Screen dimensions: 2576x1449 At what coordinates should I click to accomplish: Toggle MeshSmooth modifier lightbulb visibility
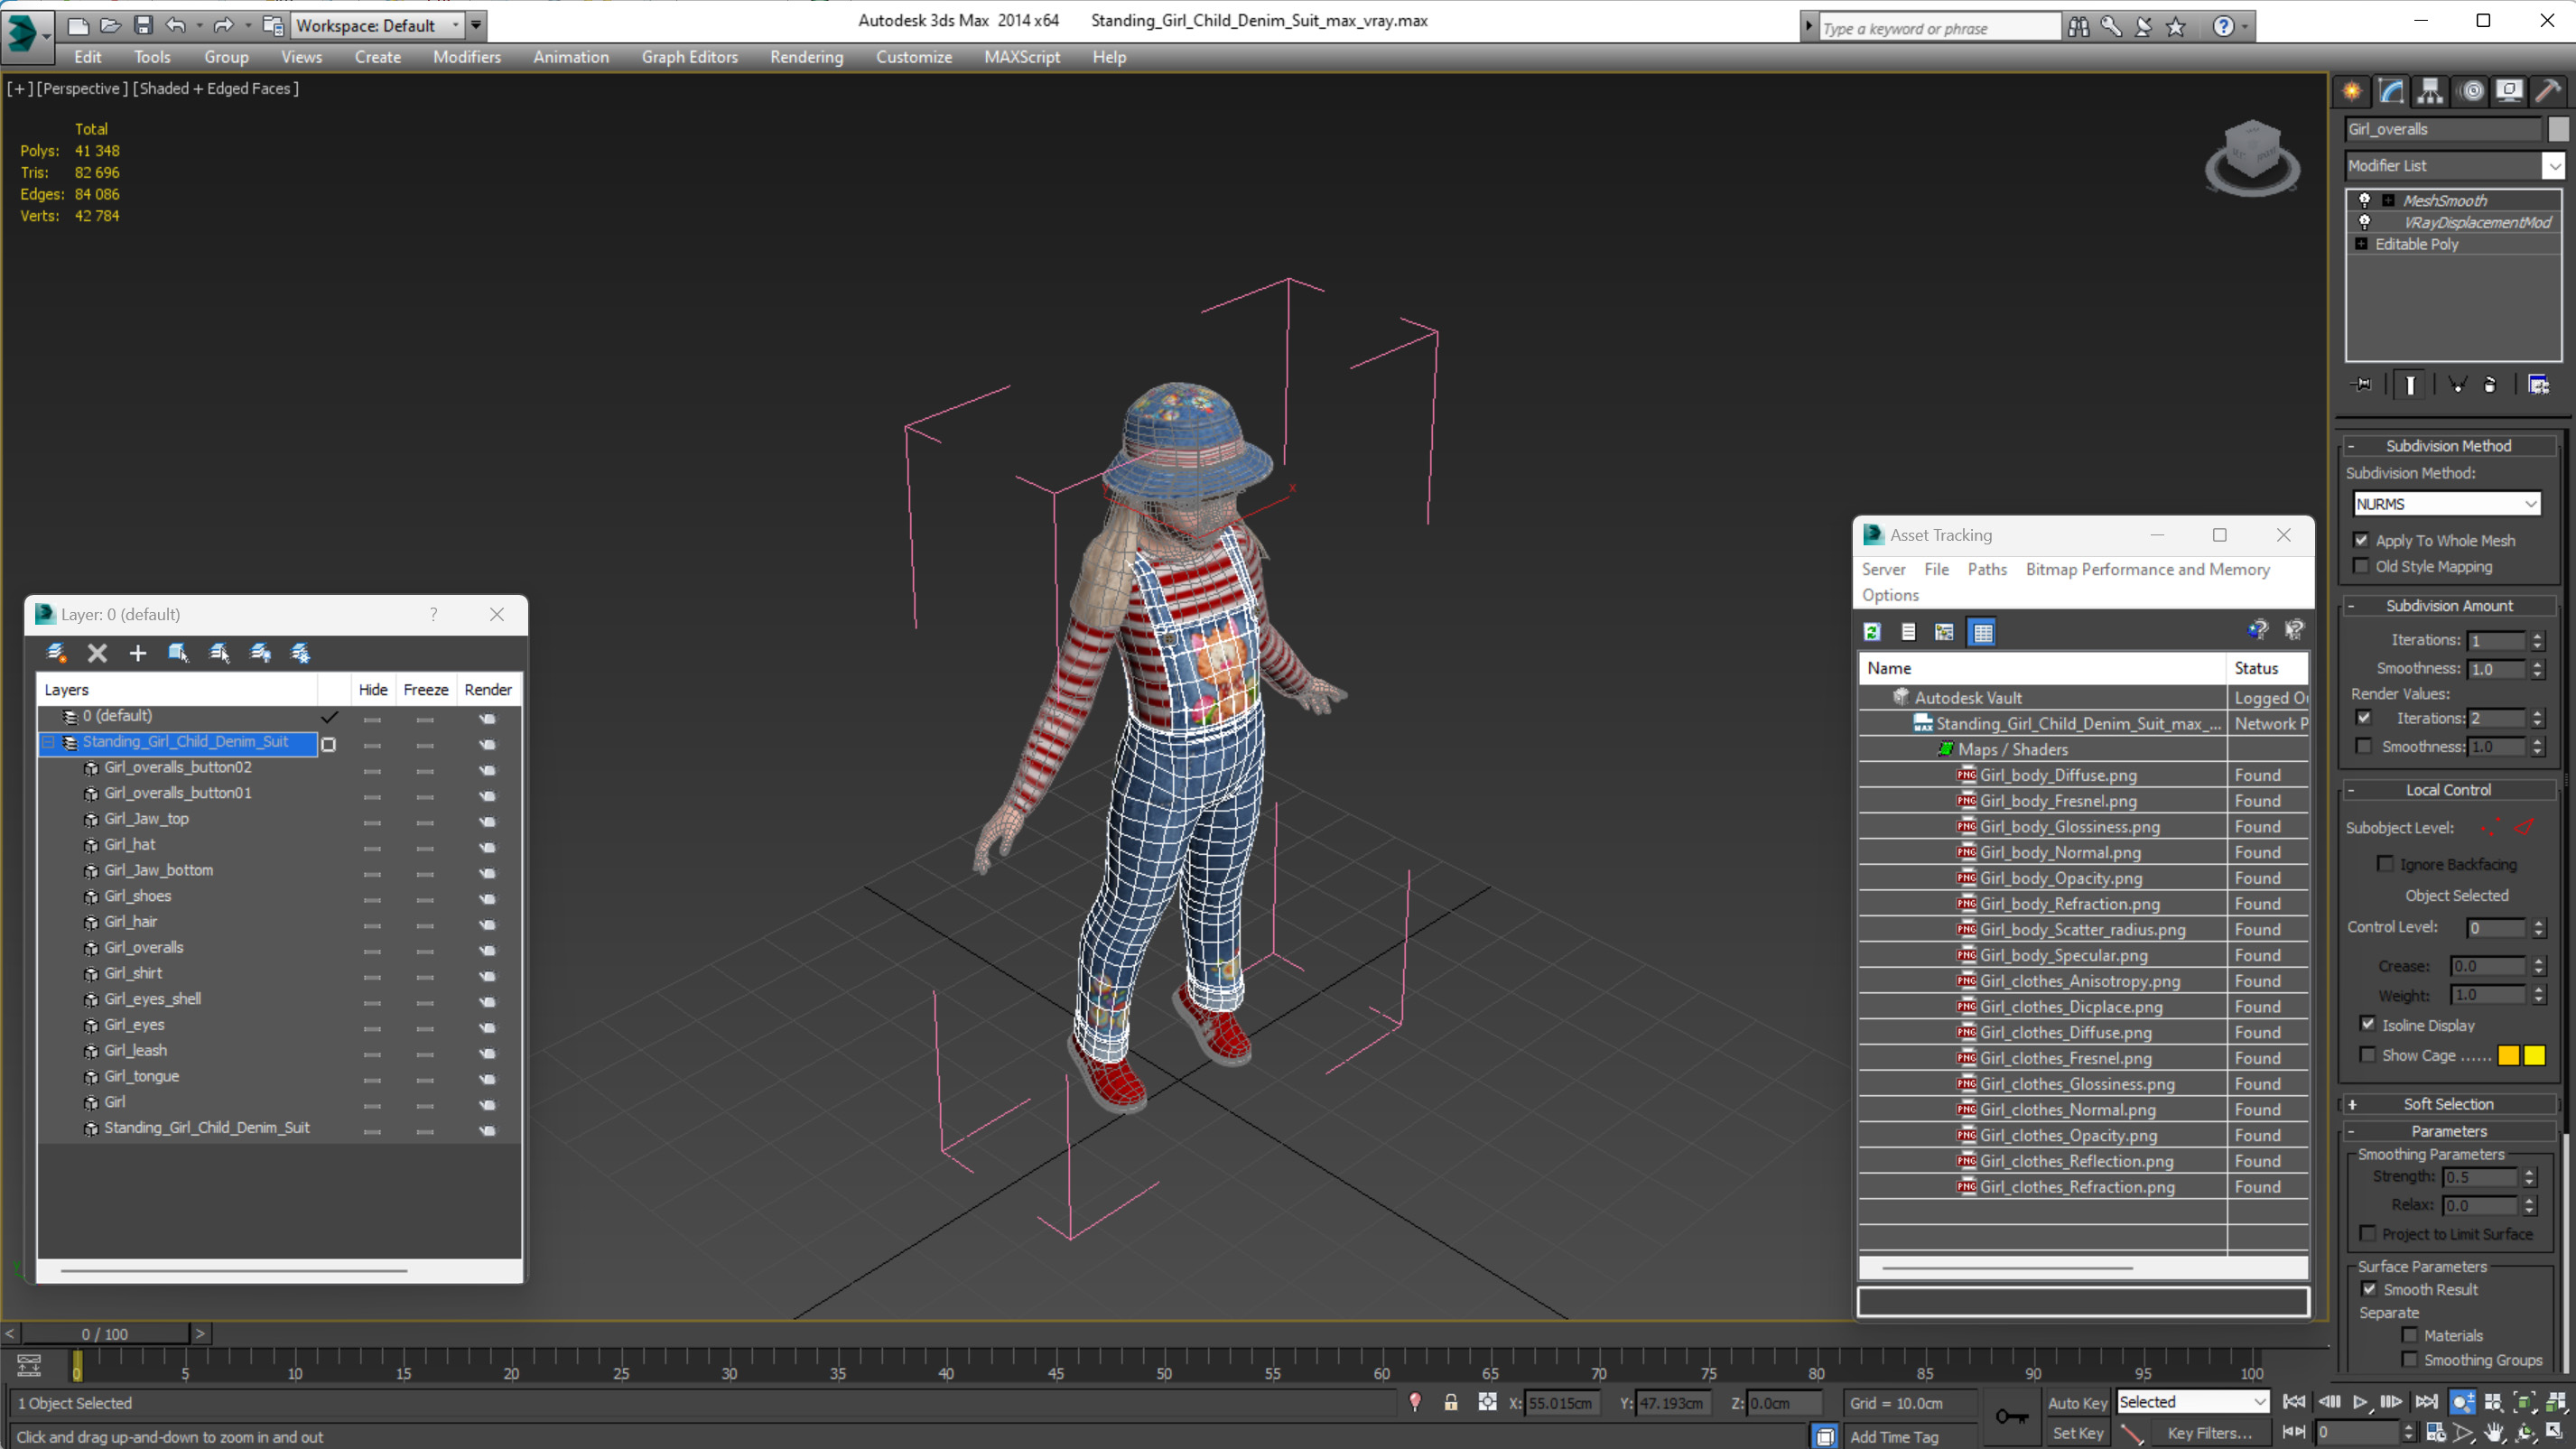pos(2365,200)
